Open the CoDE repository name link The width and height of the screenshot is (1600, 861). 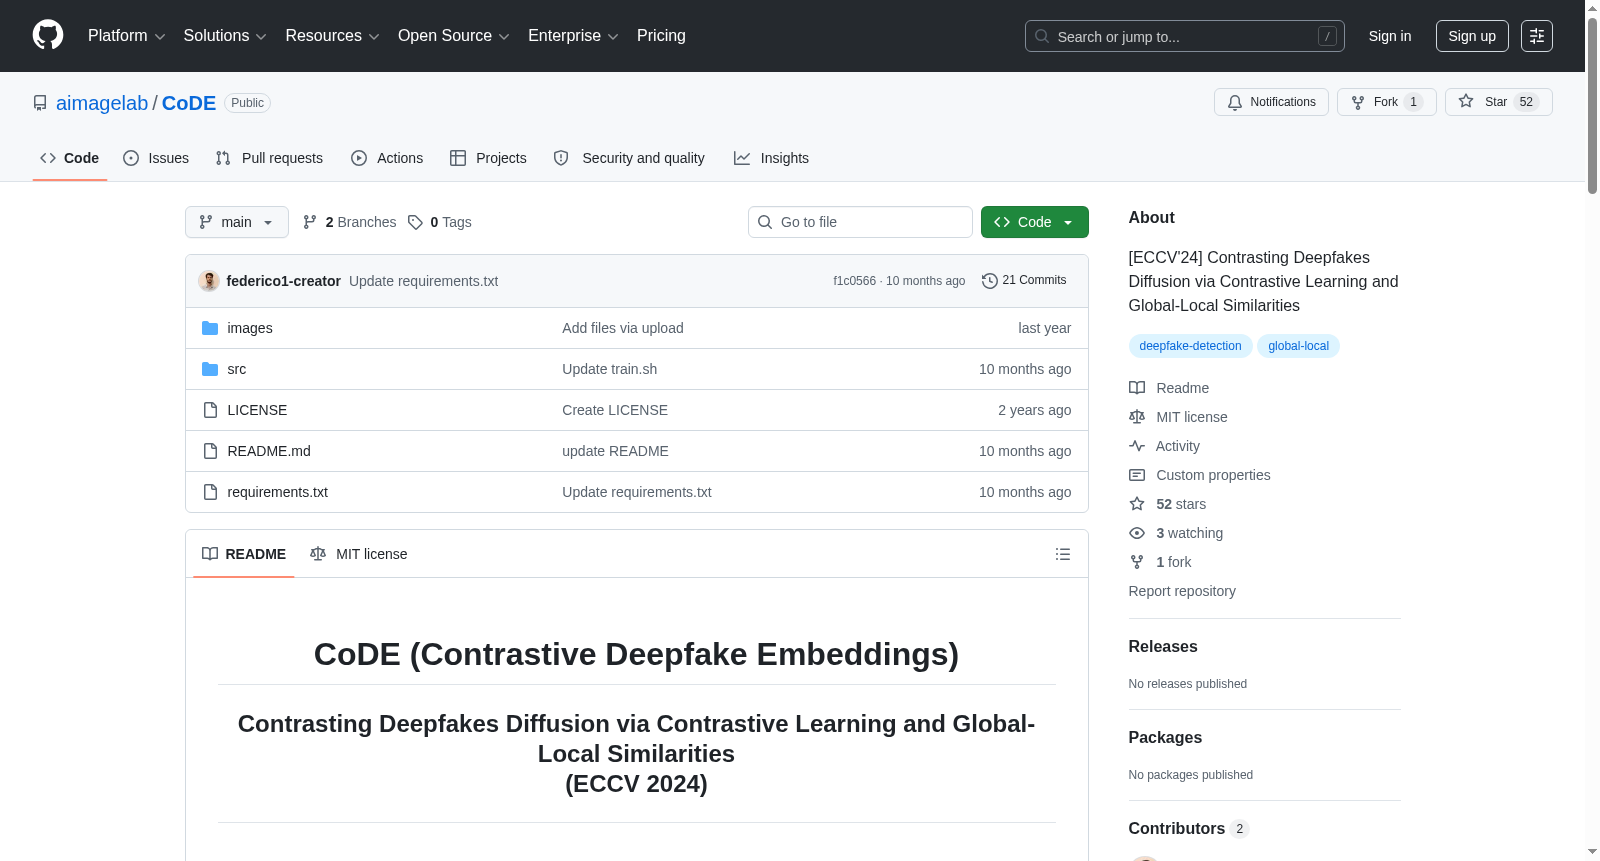point(189,103)
